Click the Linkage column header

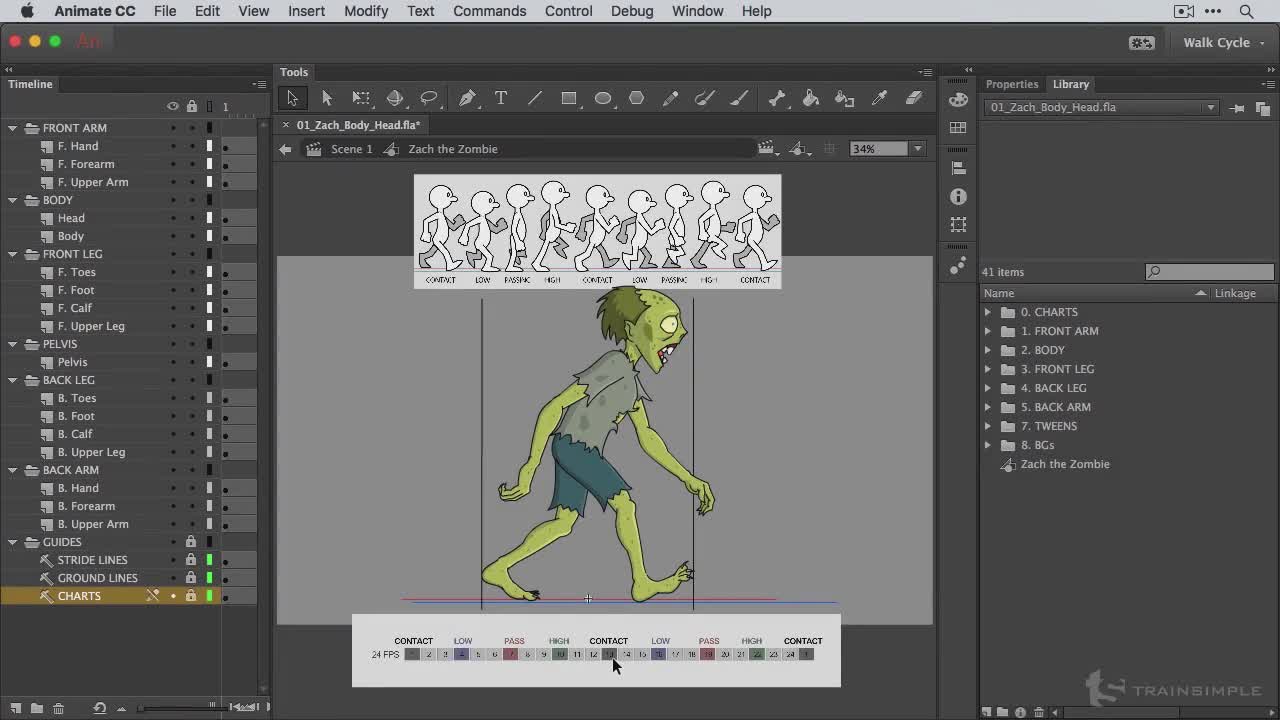1235,293
